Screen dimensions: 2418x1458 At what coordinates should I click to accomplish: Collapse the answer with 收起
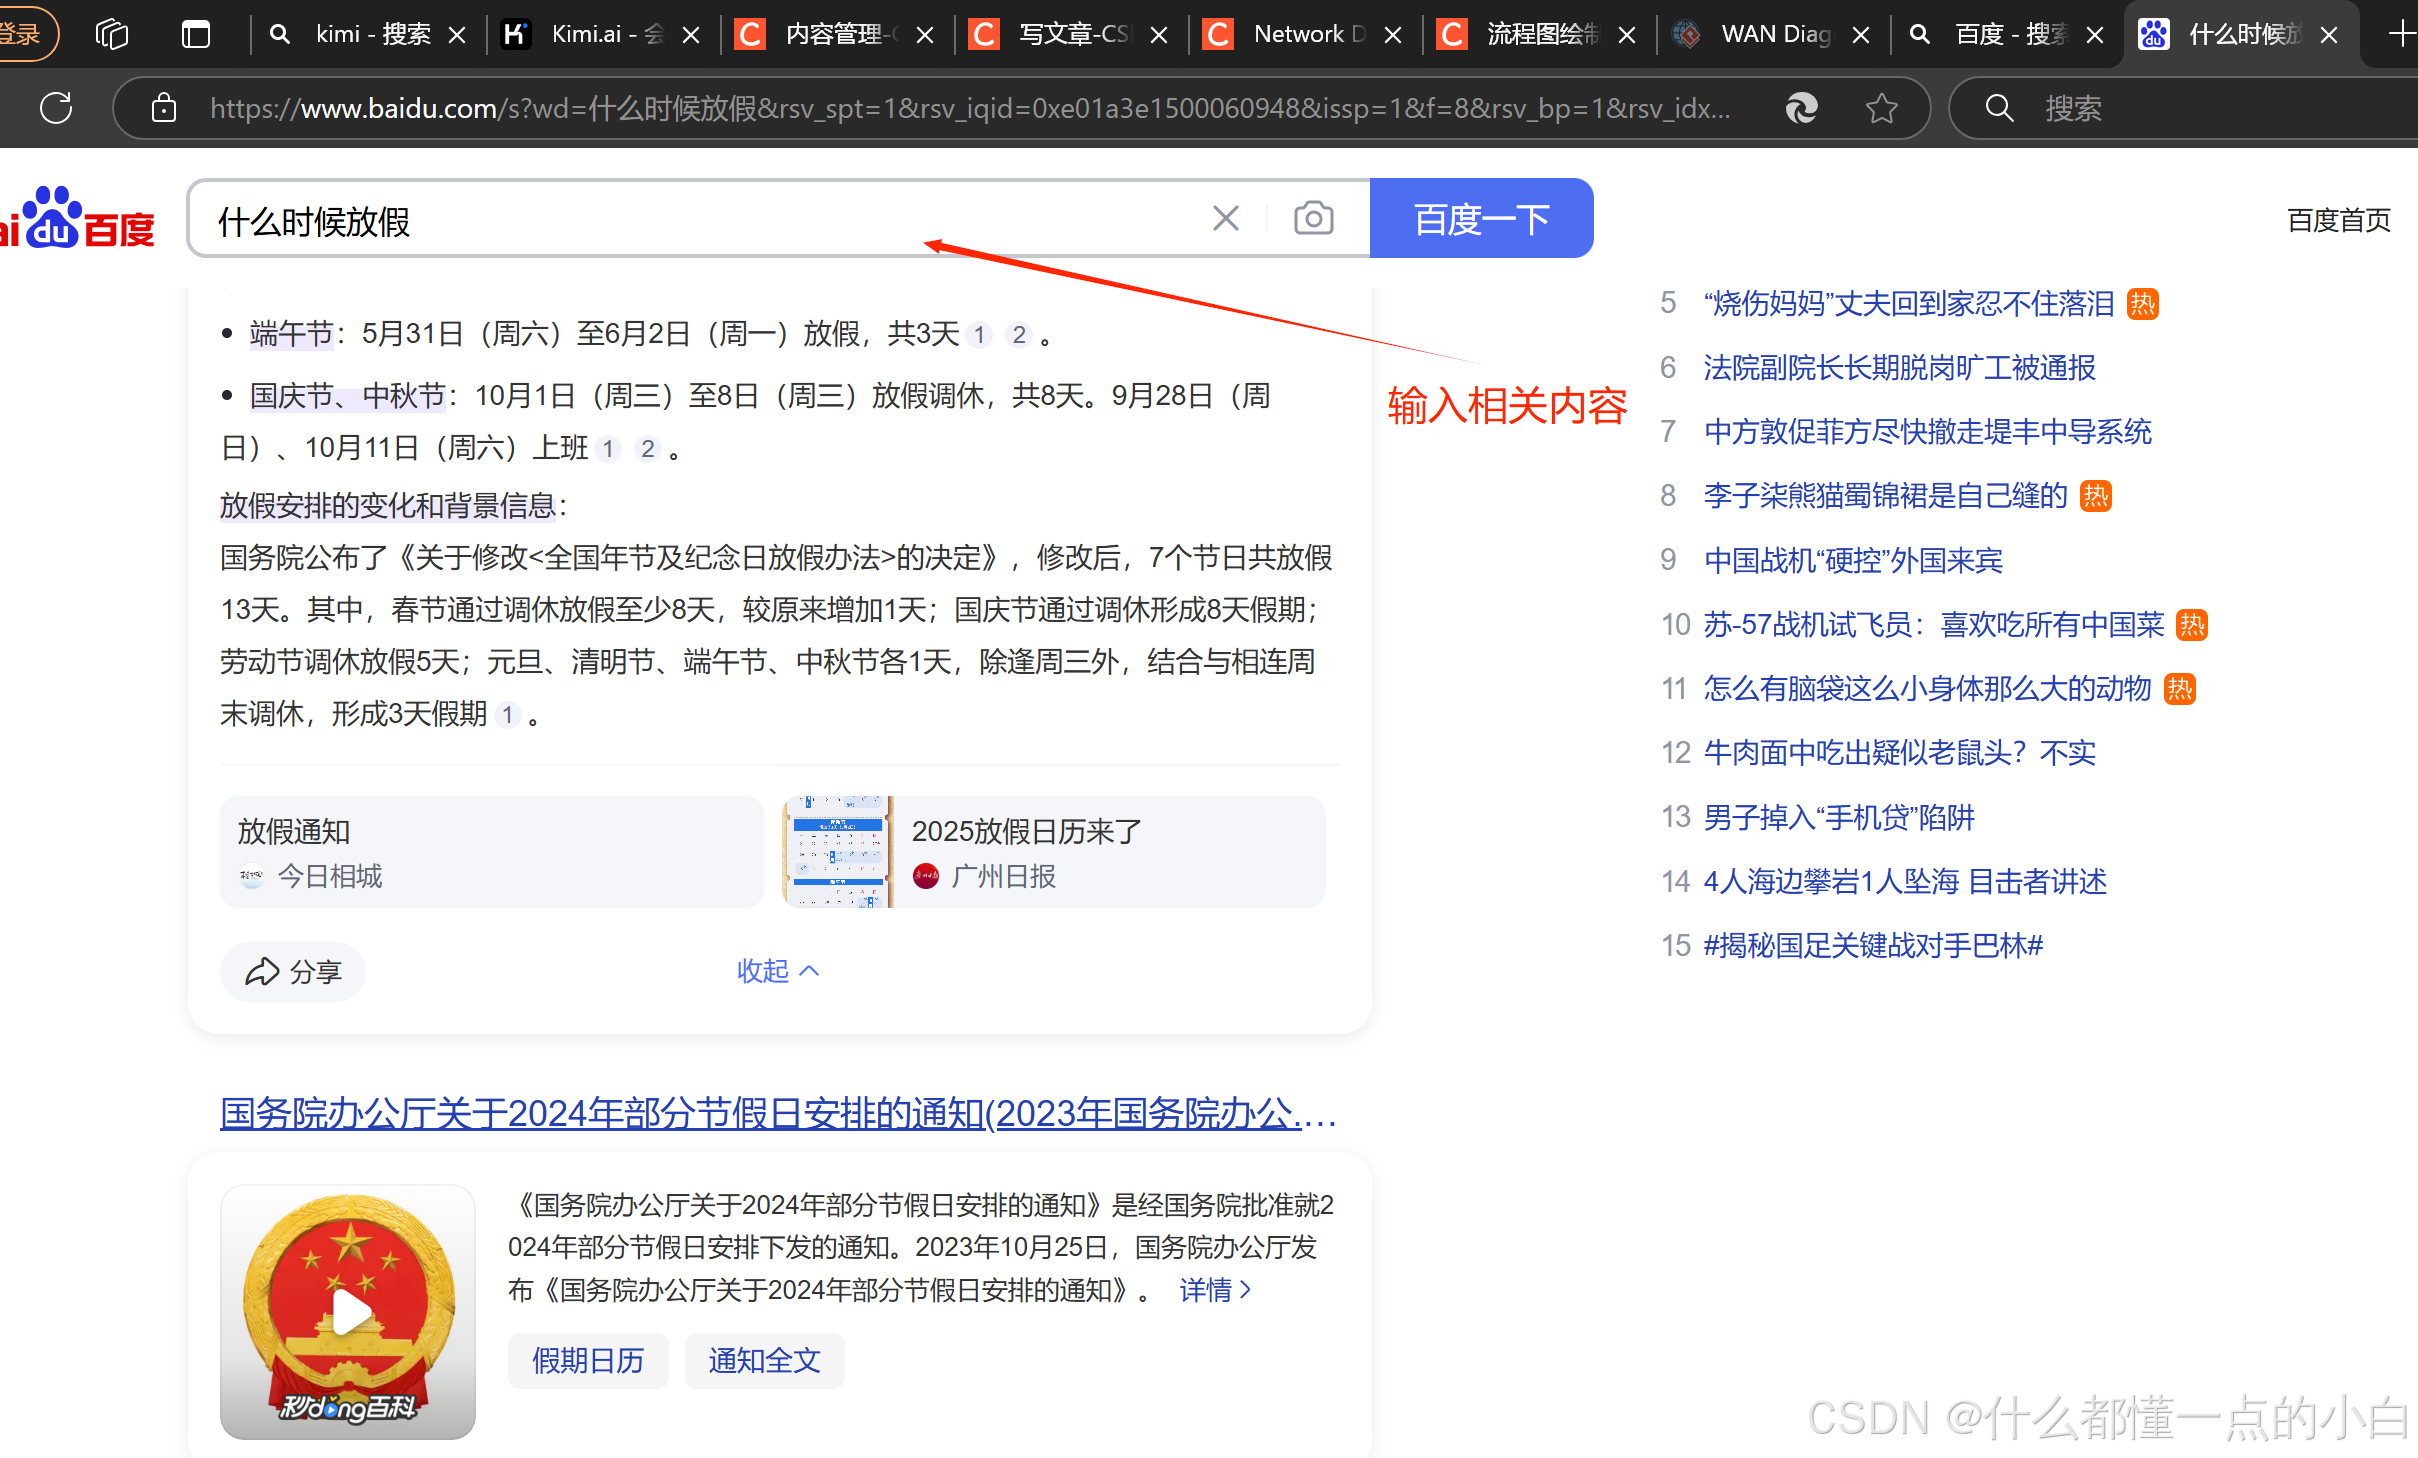tap(777, 971)
